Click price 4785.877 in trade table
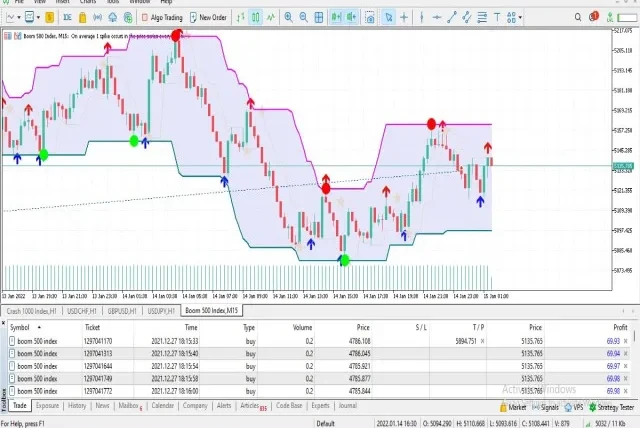 point(360,379)
